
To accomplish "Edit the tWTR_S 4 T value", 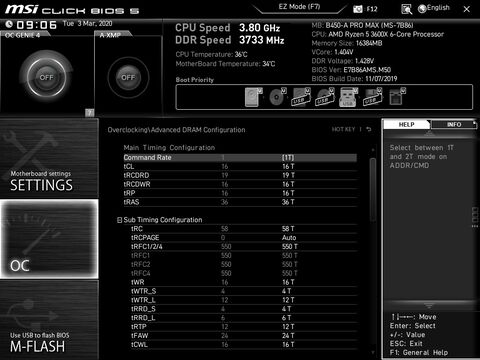I will pyautogui.click(x=287, y=291).
